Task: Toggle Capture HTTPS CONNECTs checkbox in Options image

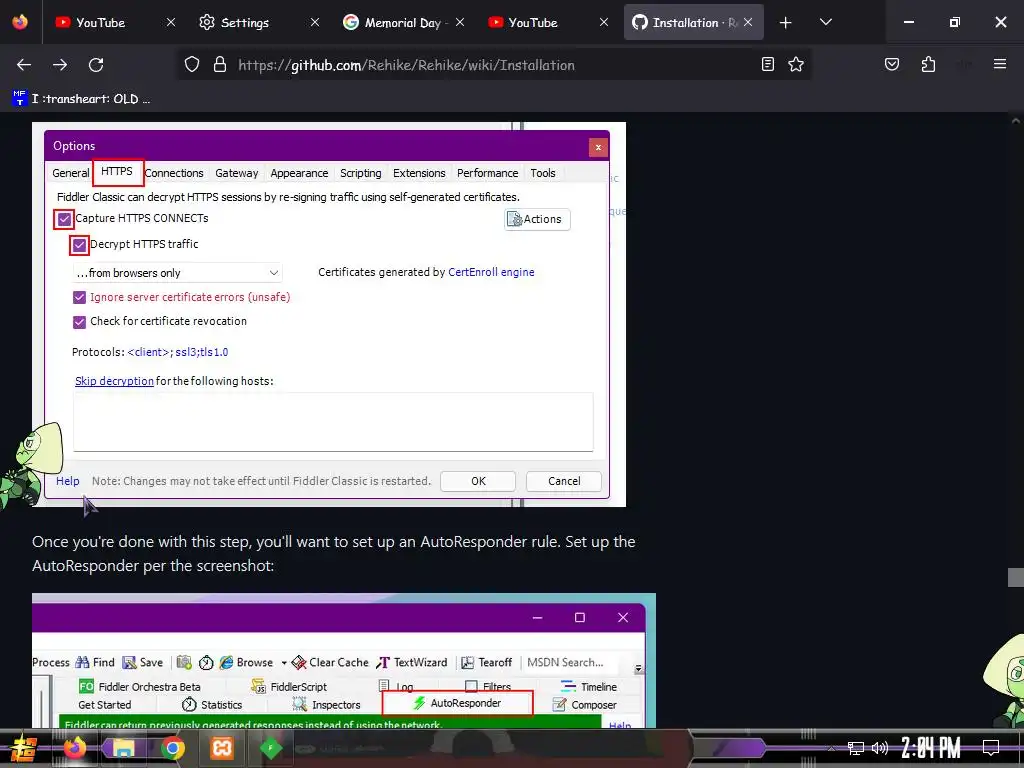Action: (64, 219)
